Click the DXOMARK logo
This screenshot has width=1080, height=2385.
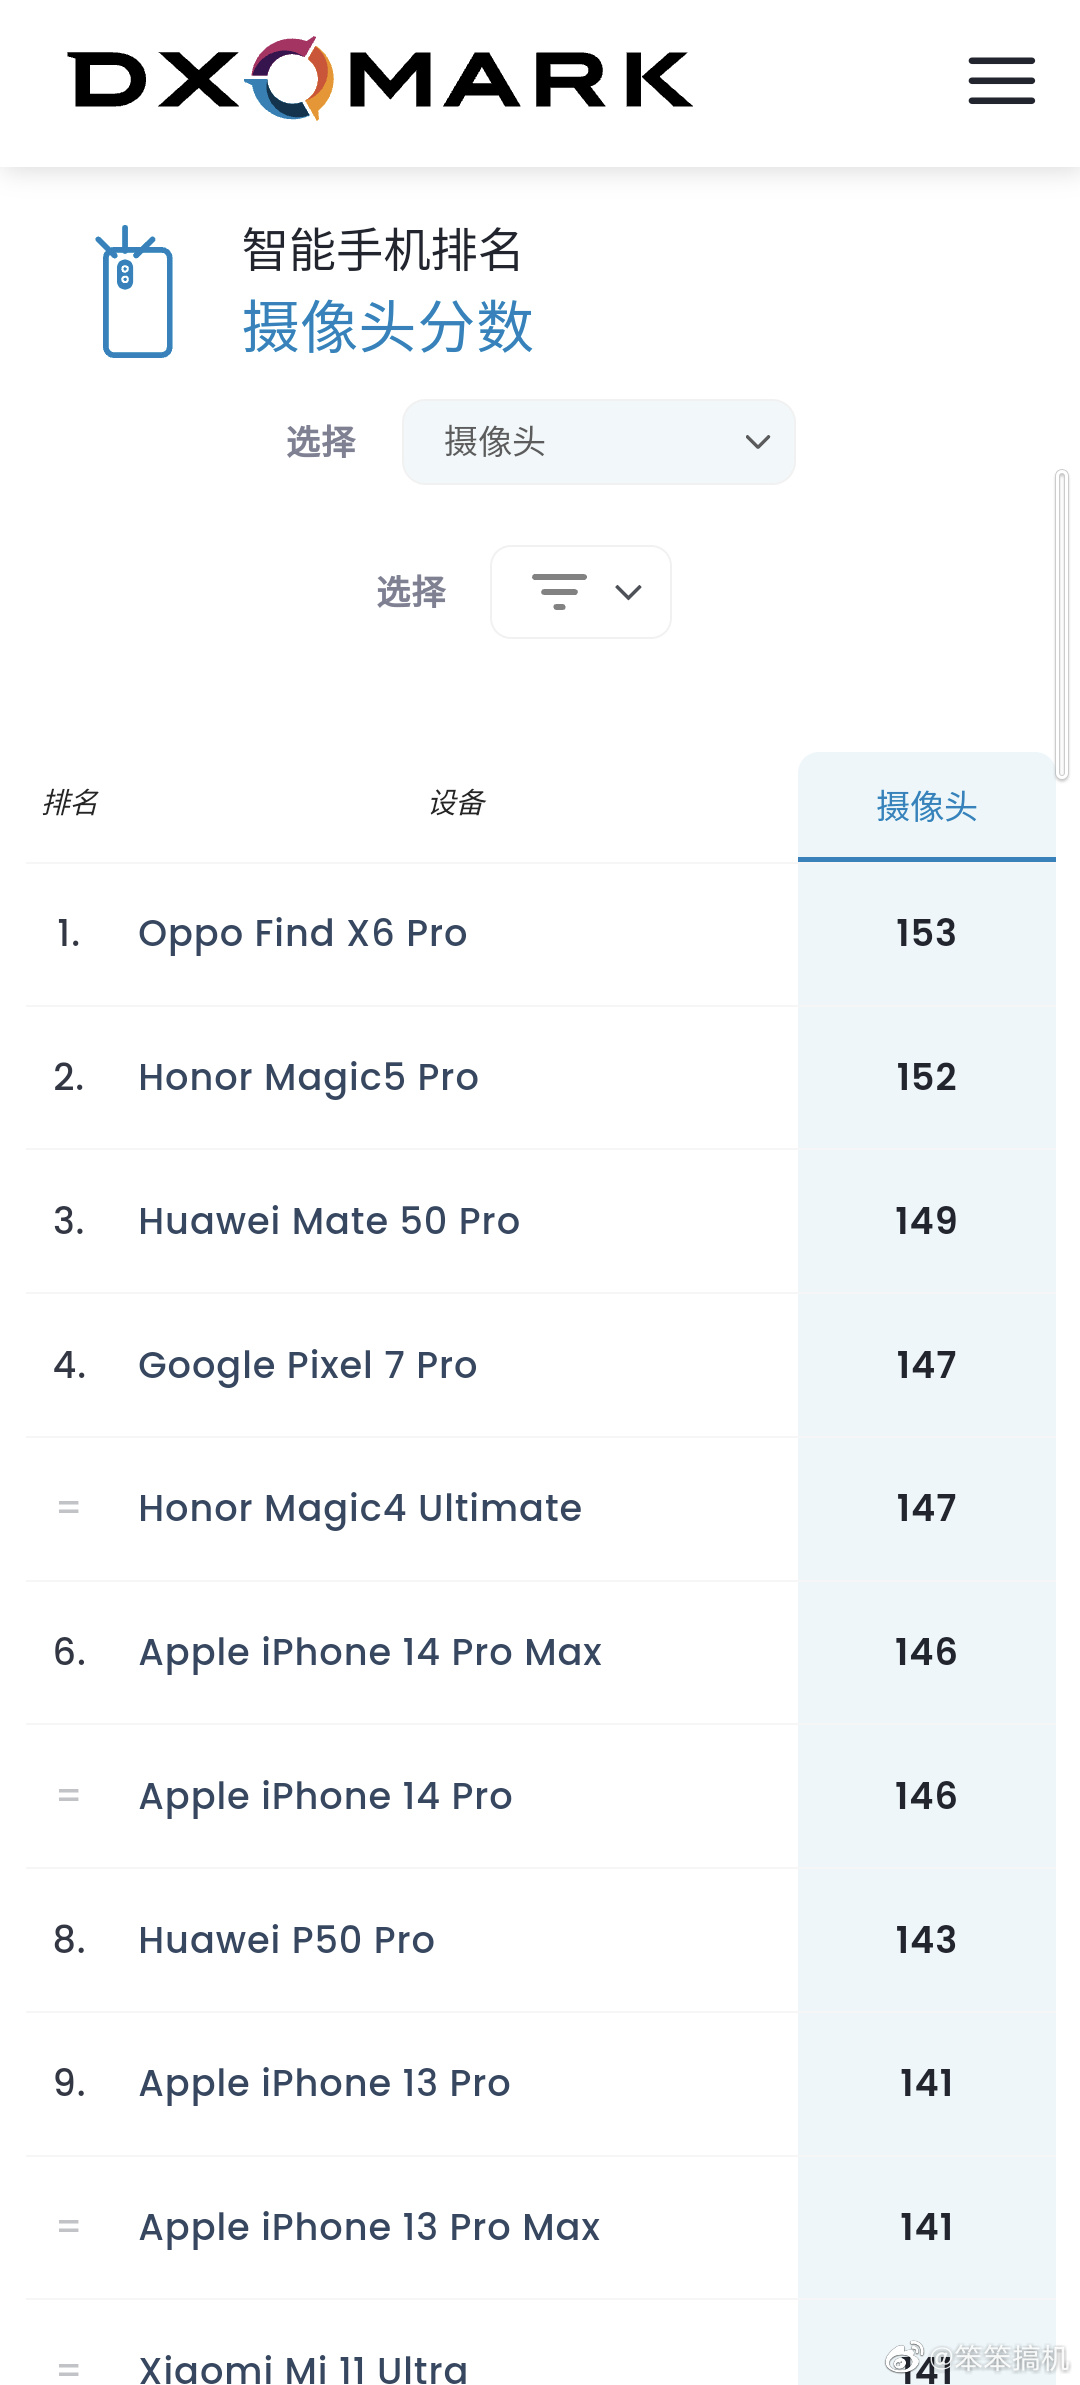click(380, 79)
